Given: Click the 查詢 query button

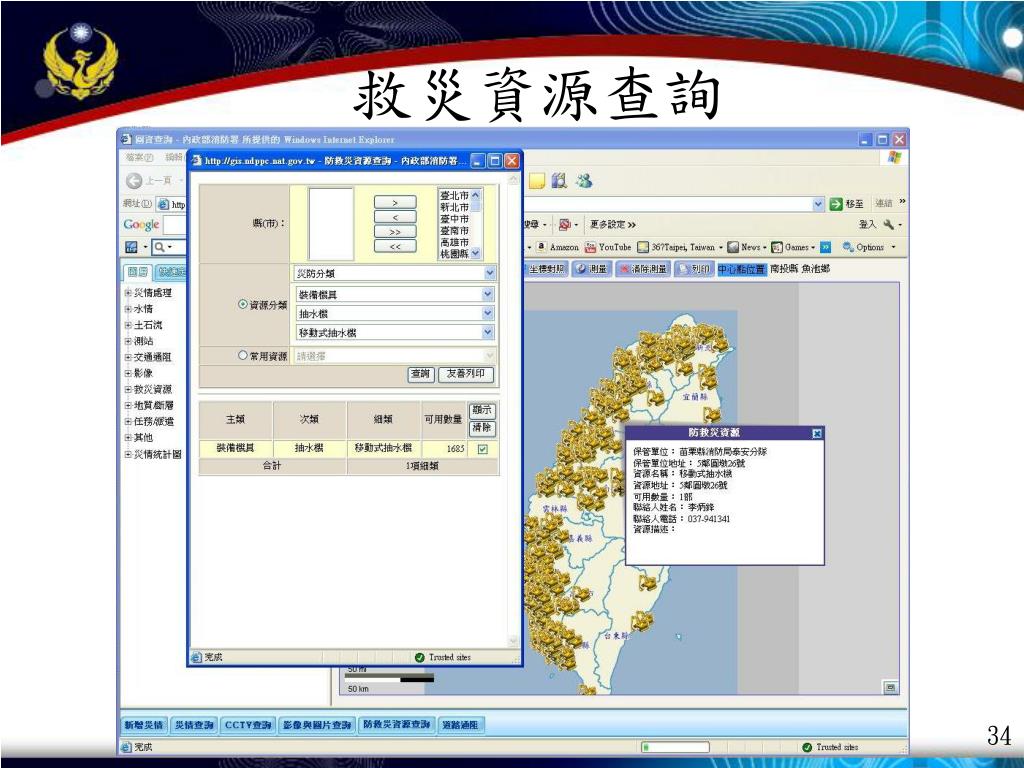Looking at the screenshot, I should 421,374.
